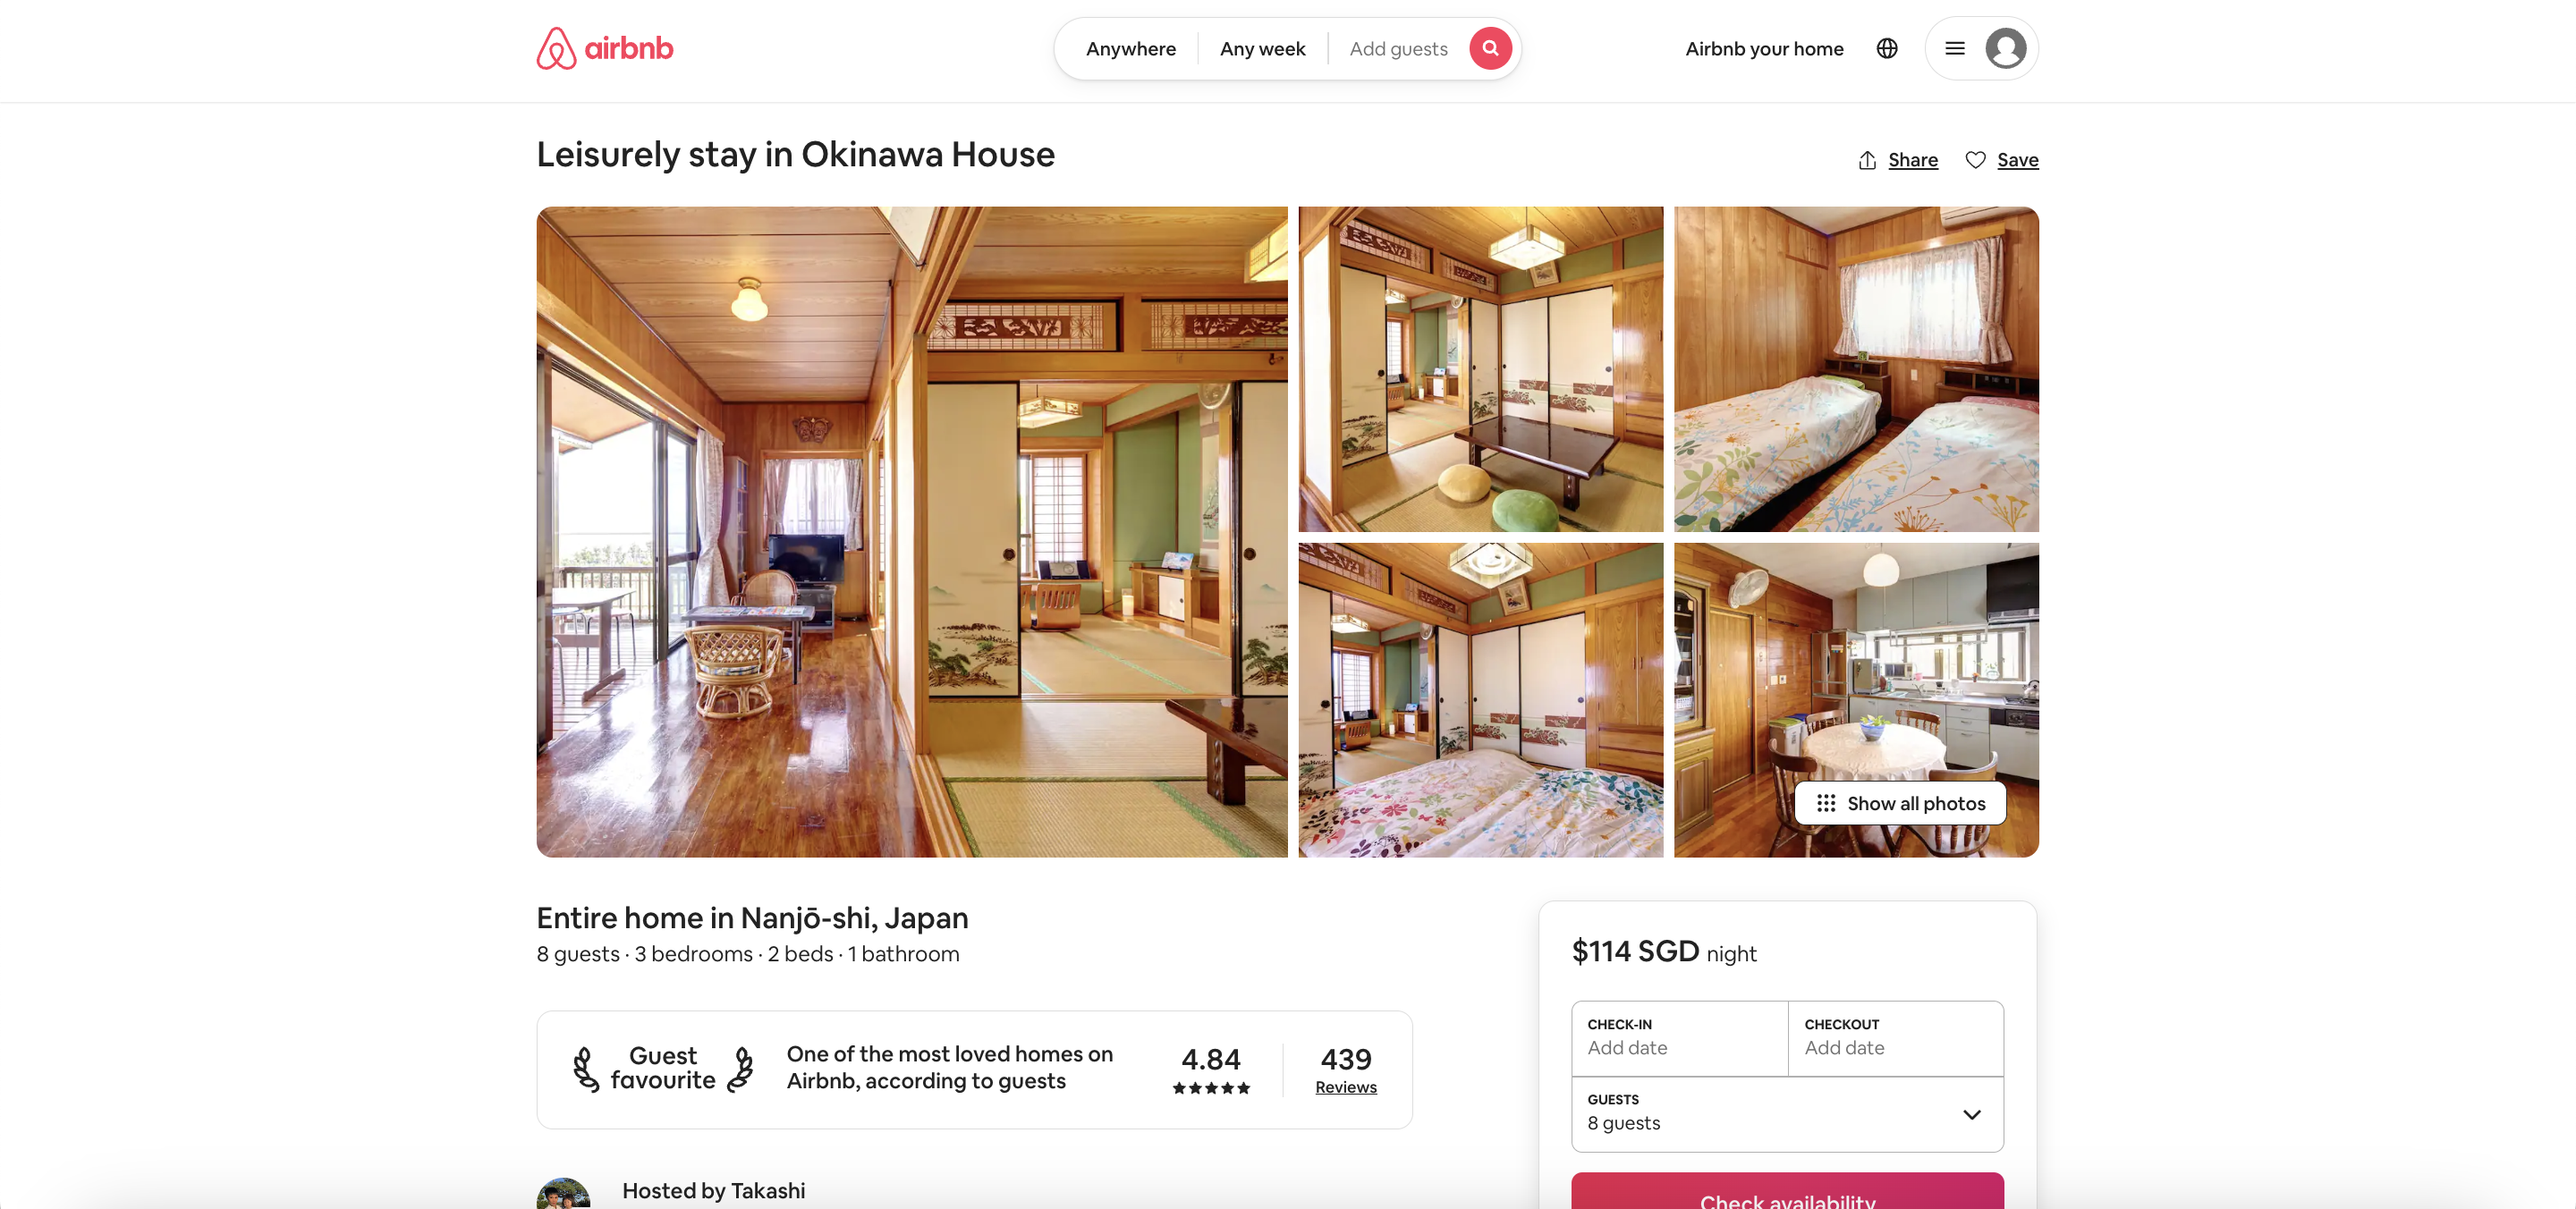Image resolution: width=2576 pixels, height=1209 pixels.
Task: Click host Takashi's profile picture
Action: (563, 1193)
